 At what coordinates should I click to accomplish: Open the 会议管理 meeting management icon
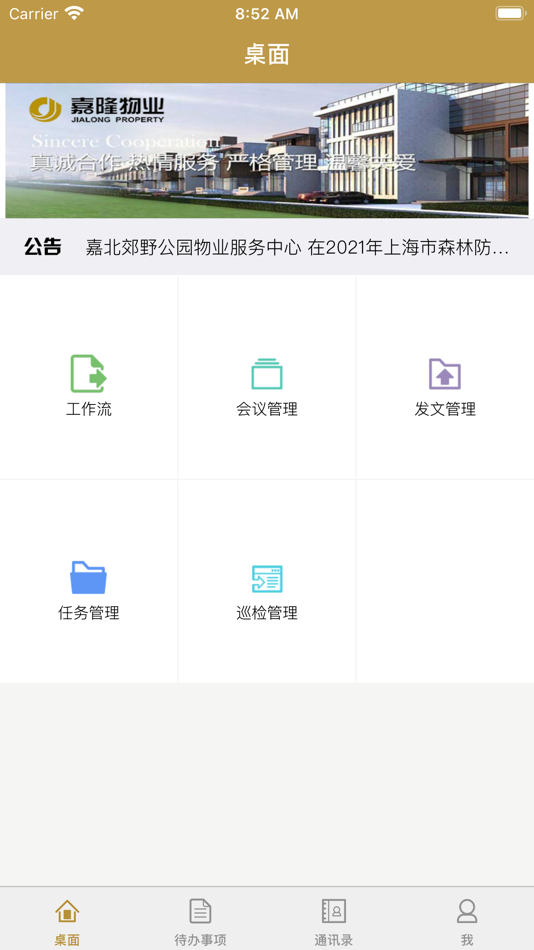pyautogui.click(x=267, y=373)
